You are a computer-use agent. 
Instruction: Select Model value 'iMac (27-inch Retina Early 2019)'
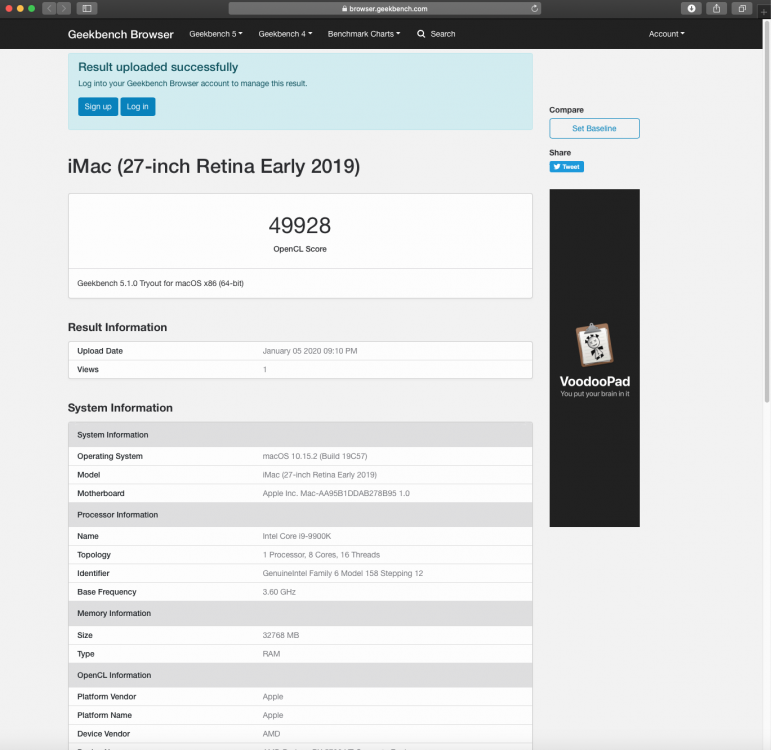tap(320, 475)
